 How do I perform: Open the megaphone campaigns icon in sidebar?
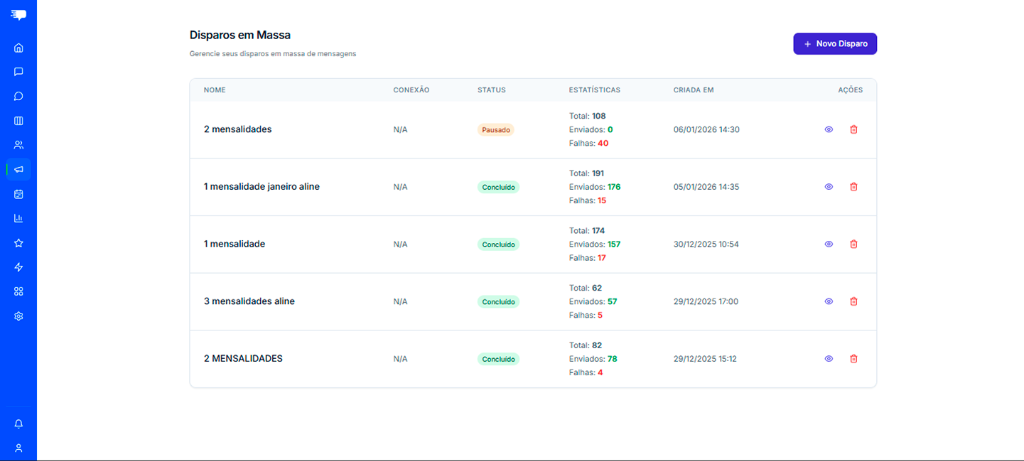click(x=18, y=169)
